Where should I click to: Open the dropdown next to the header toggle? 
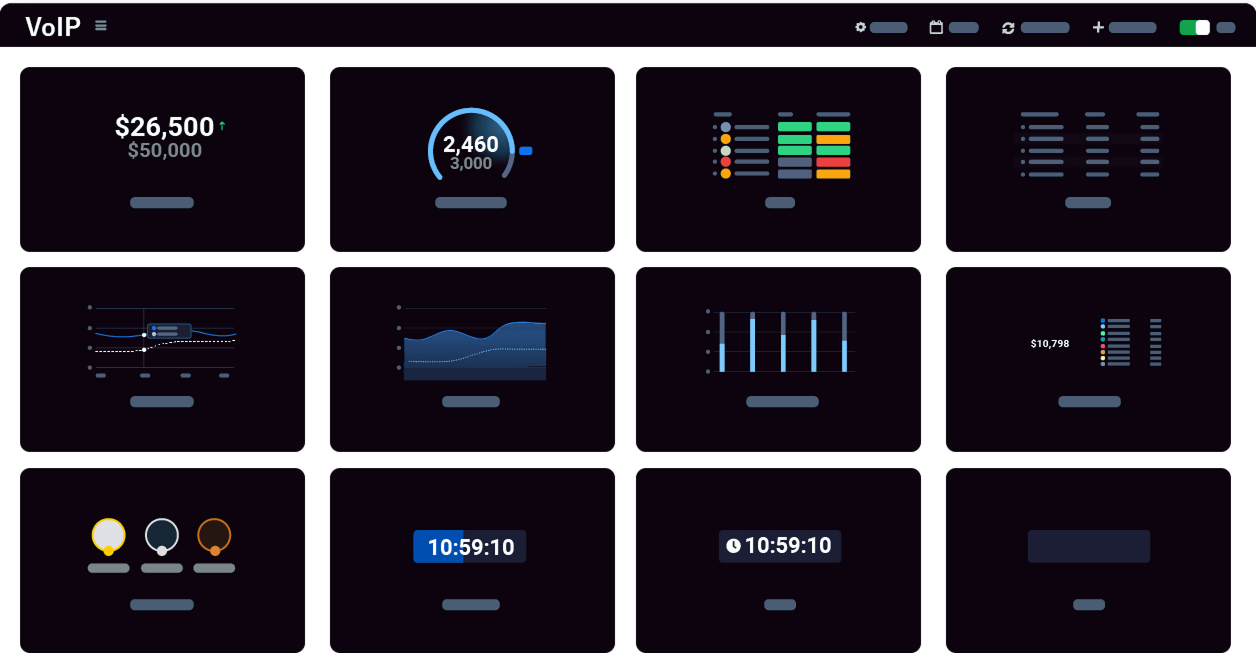click(x=1226, y=28)
